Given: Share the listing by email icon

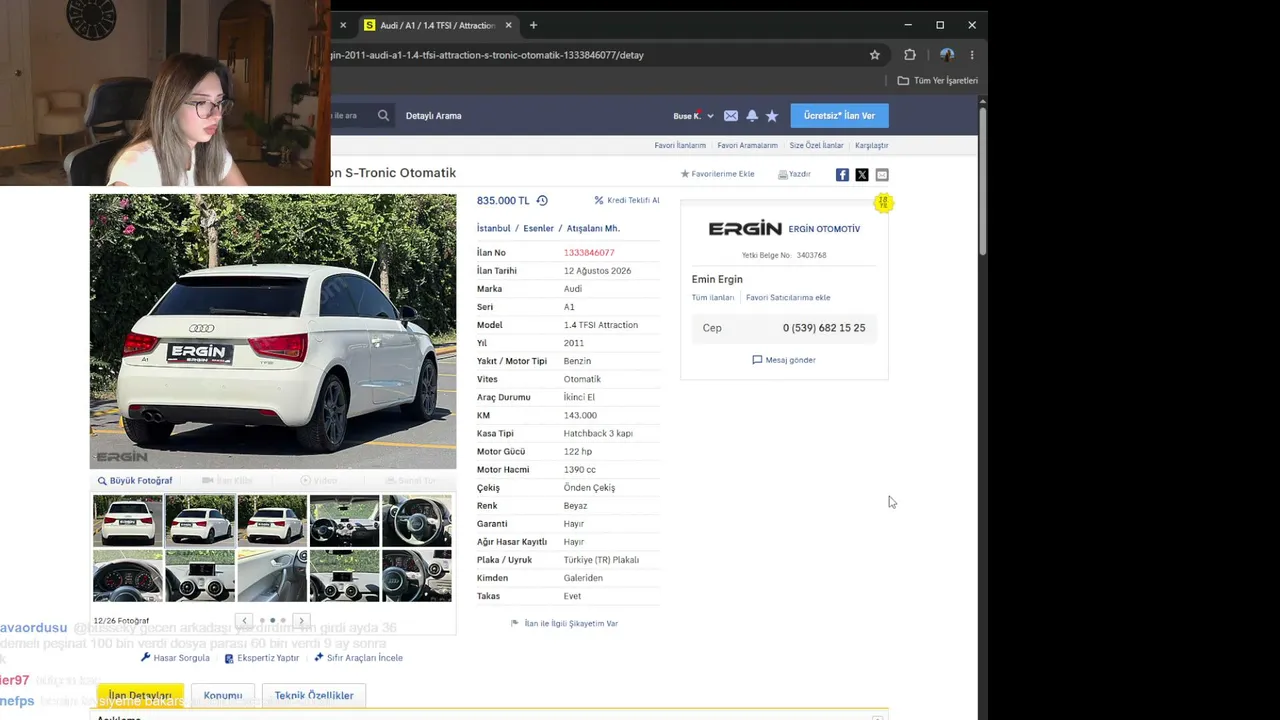Looking at the screenshot, I should coord(882,175).
